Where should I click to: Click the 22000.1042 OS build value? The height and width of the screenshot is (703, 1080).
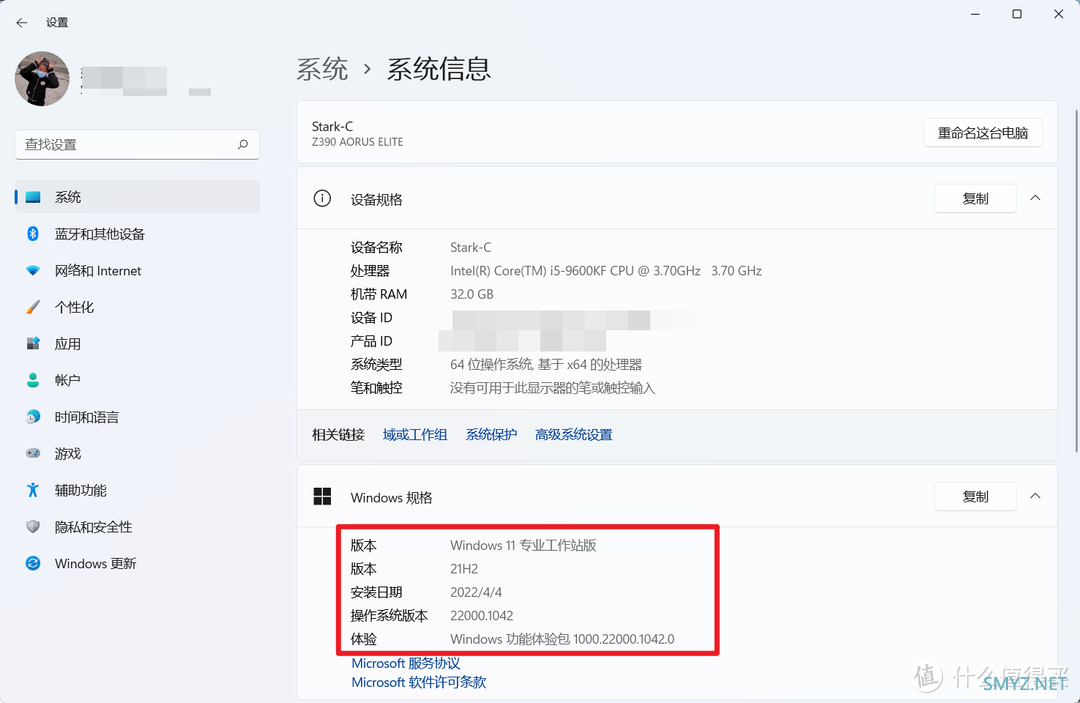point(481,616)
